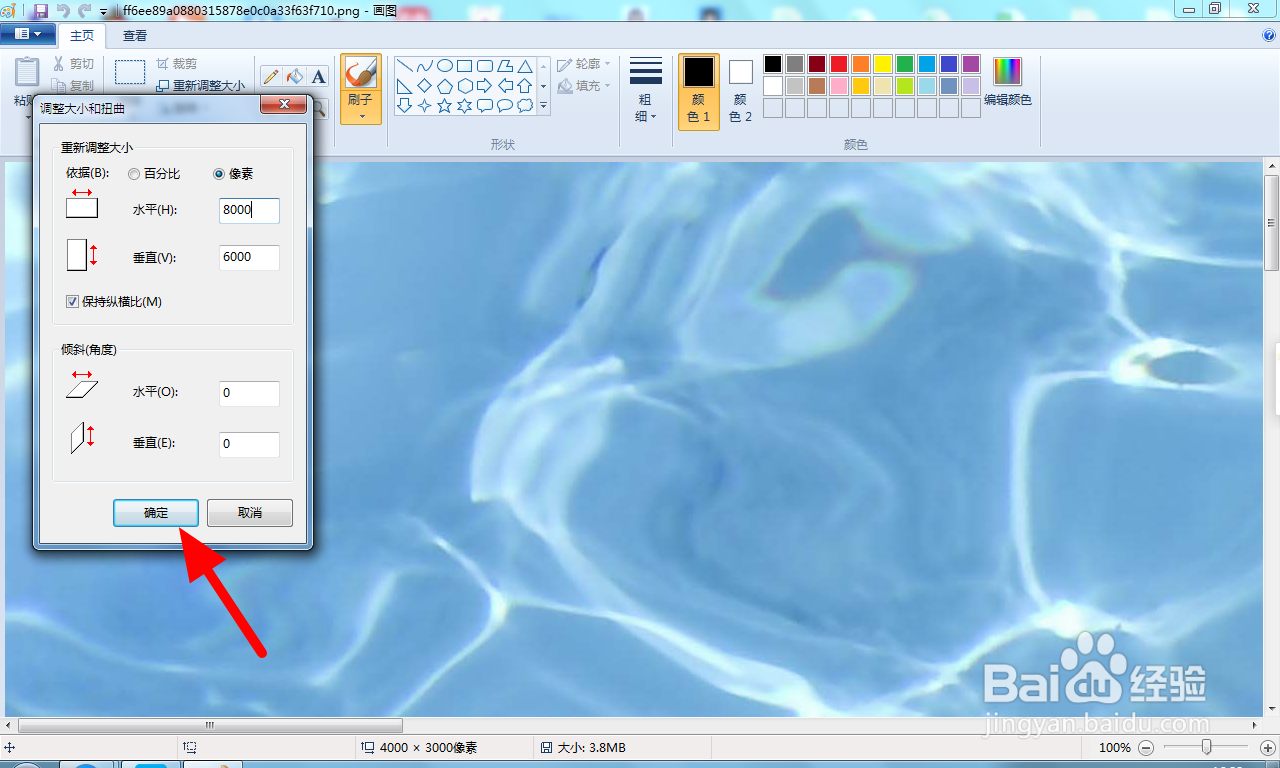Click the 垂直(V) resize input field
This screenshot has width=1280, height=768.
pos(249,257)
